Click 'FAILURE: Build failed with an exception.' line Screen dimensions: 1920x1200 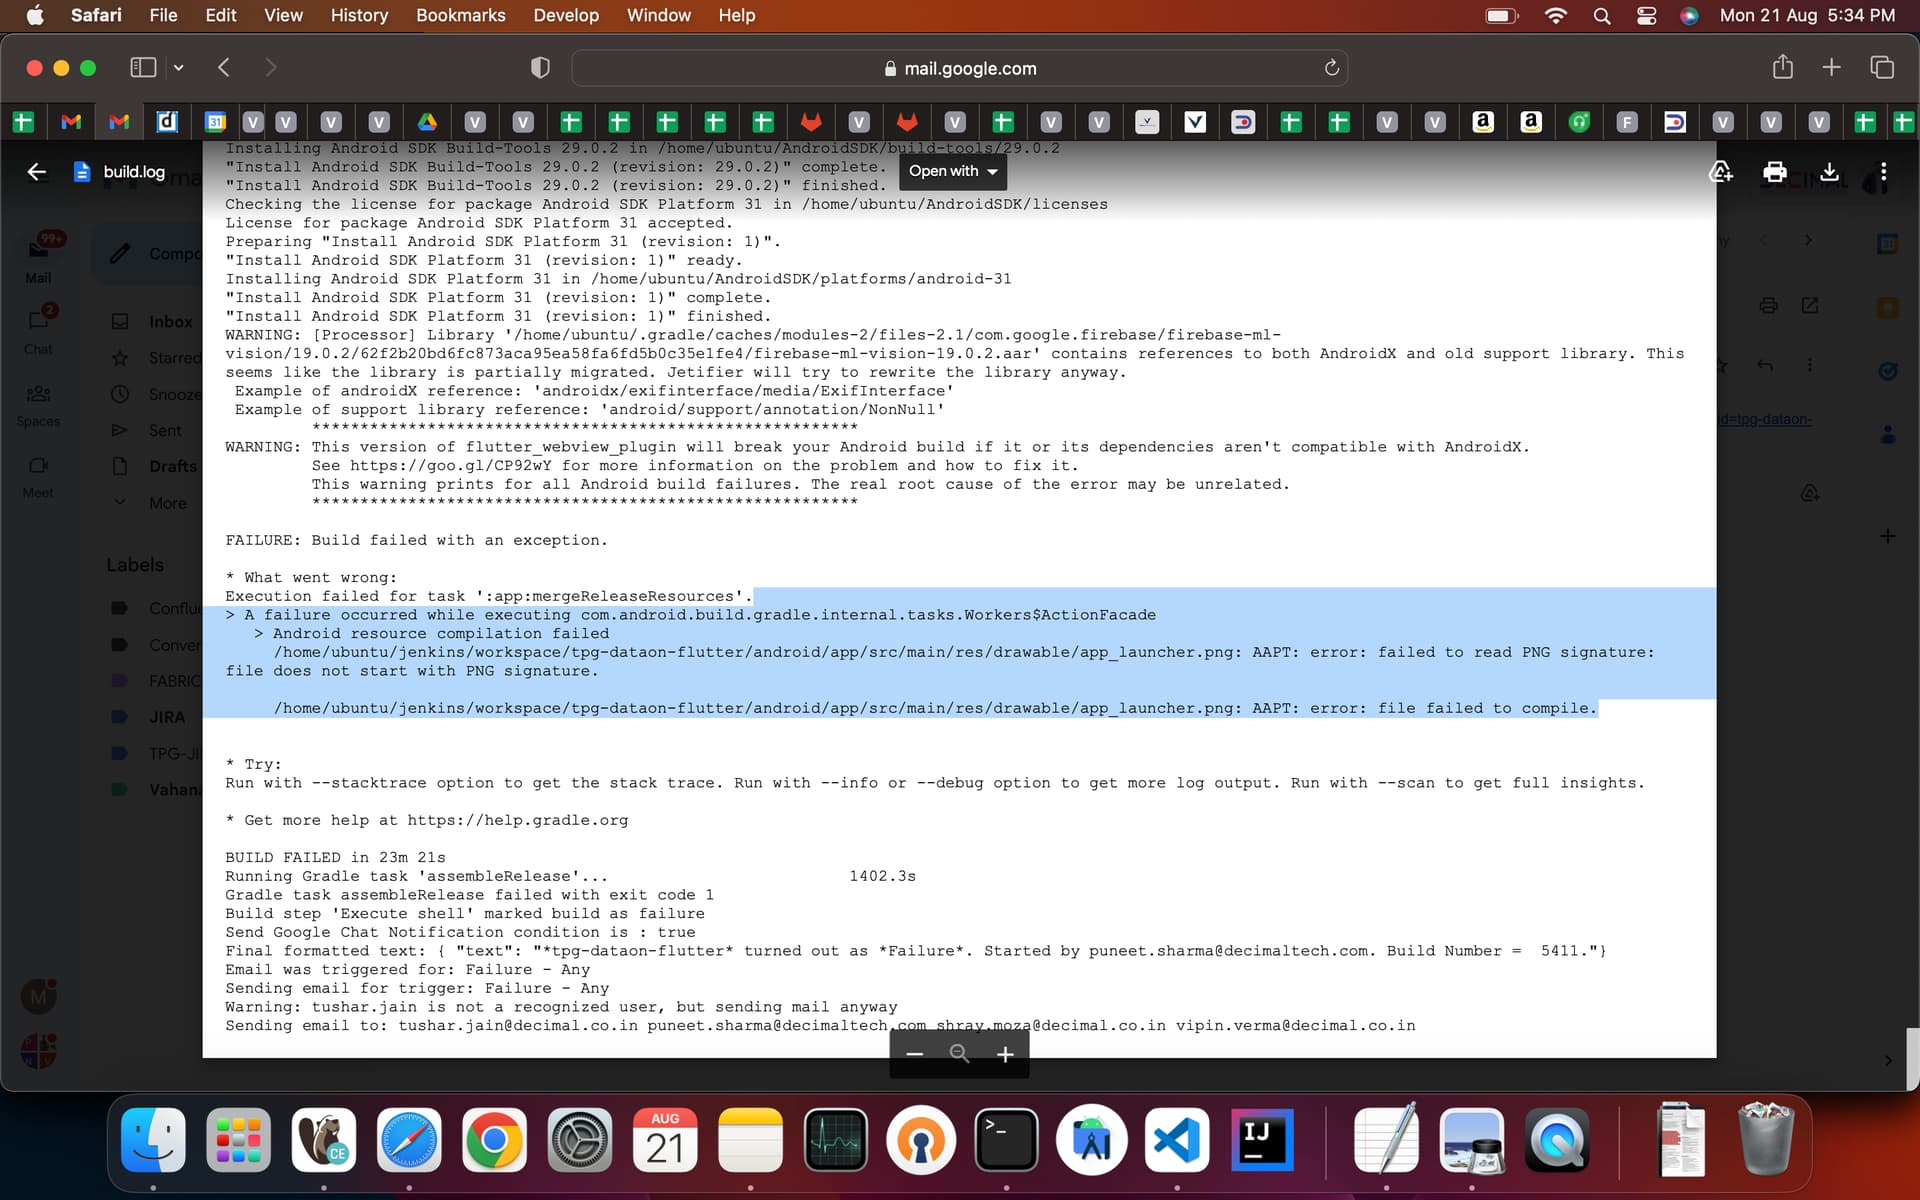click(x=416, y=540)
